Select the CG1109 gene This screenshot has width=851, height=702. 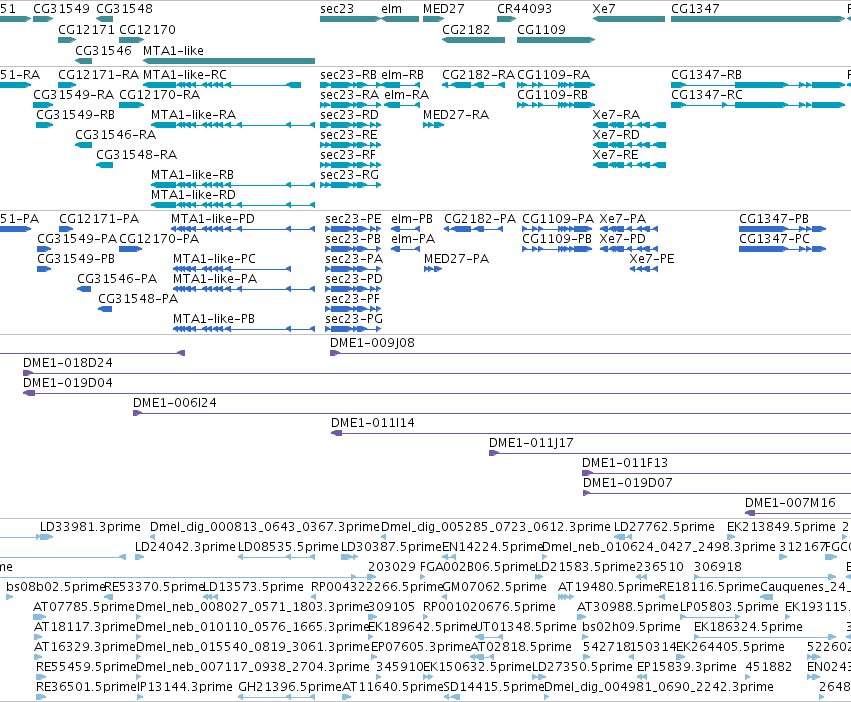[x=556, y=40]
